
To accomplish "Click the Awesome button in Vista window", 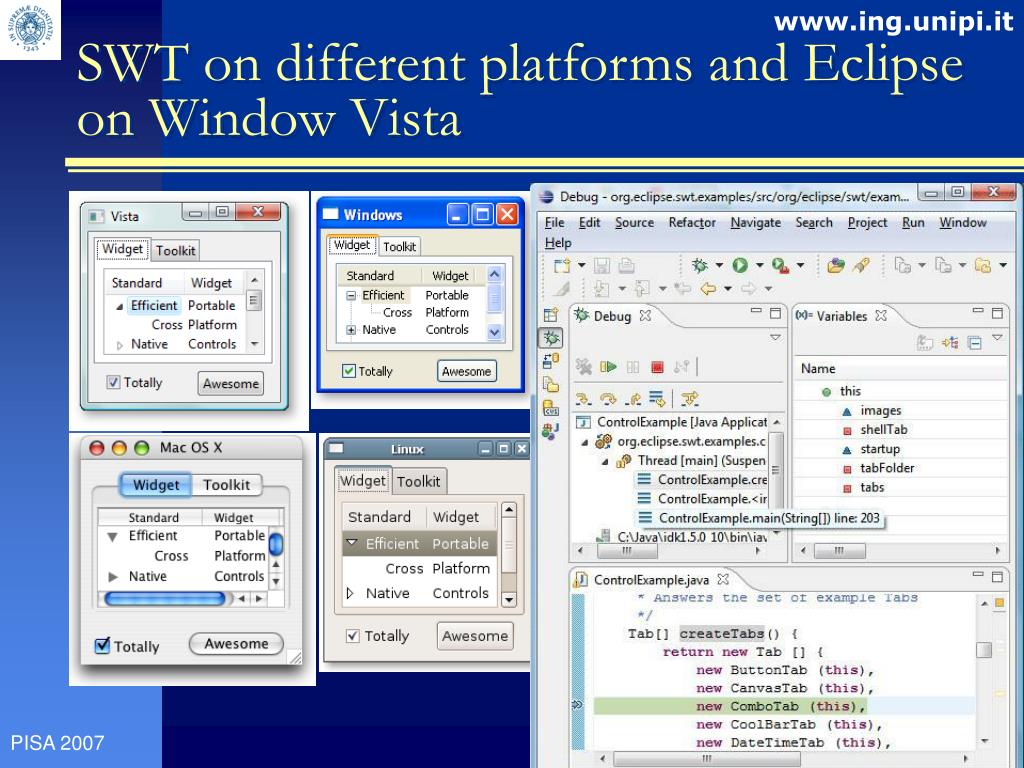I will tap(231, 383).
